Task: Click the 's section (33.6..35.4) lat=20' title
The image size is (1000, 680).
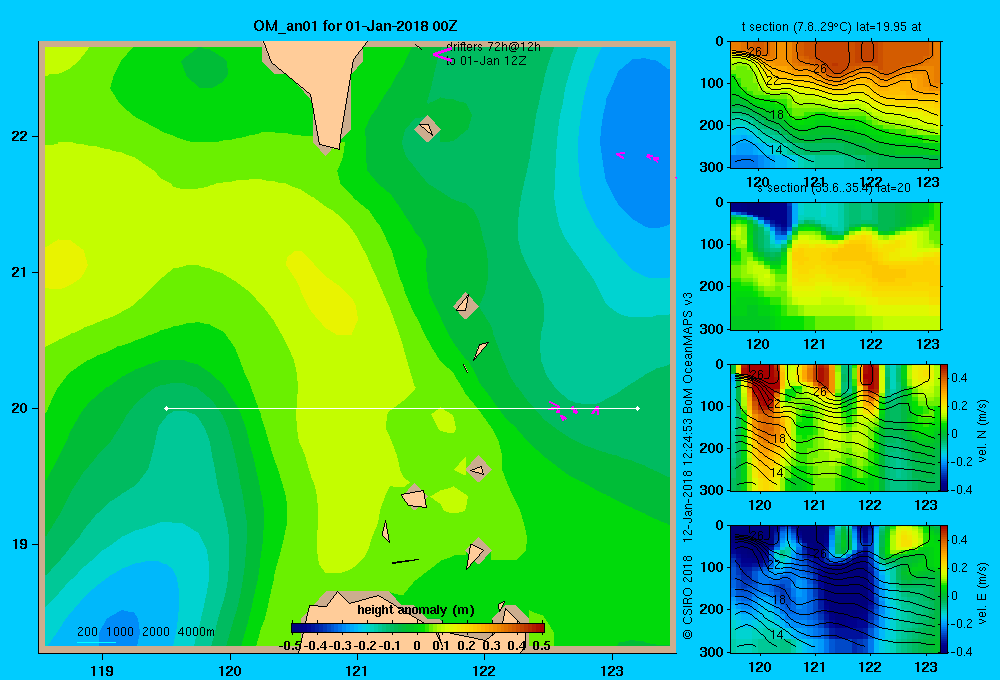Action: [834, 188]
